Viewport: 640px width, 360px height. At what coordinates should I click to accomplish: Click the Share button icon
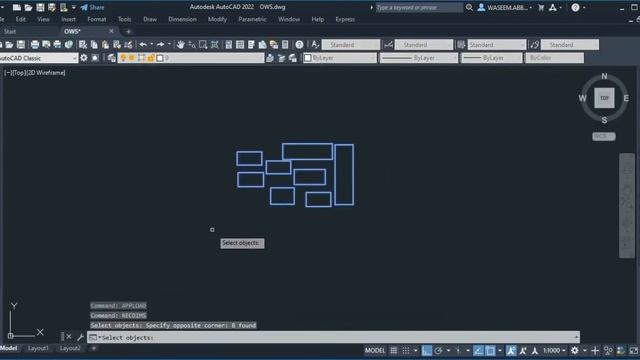pyautogui.click(x=92, y=7)
